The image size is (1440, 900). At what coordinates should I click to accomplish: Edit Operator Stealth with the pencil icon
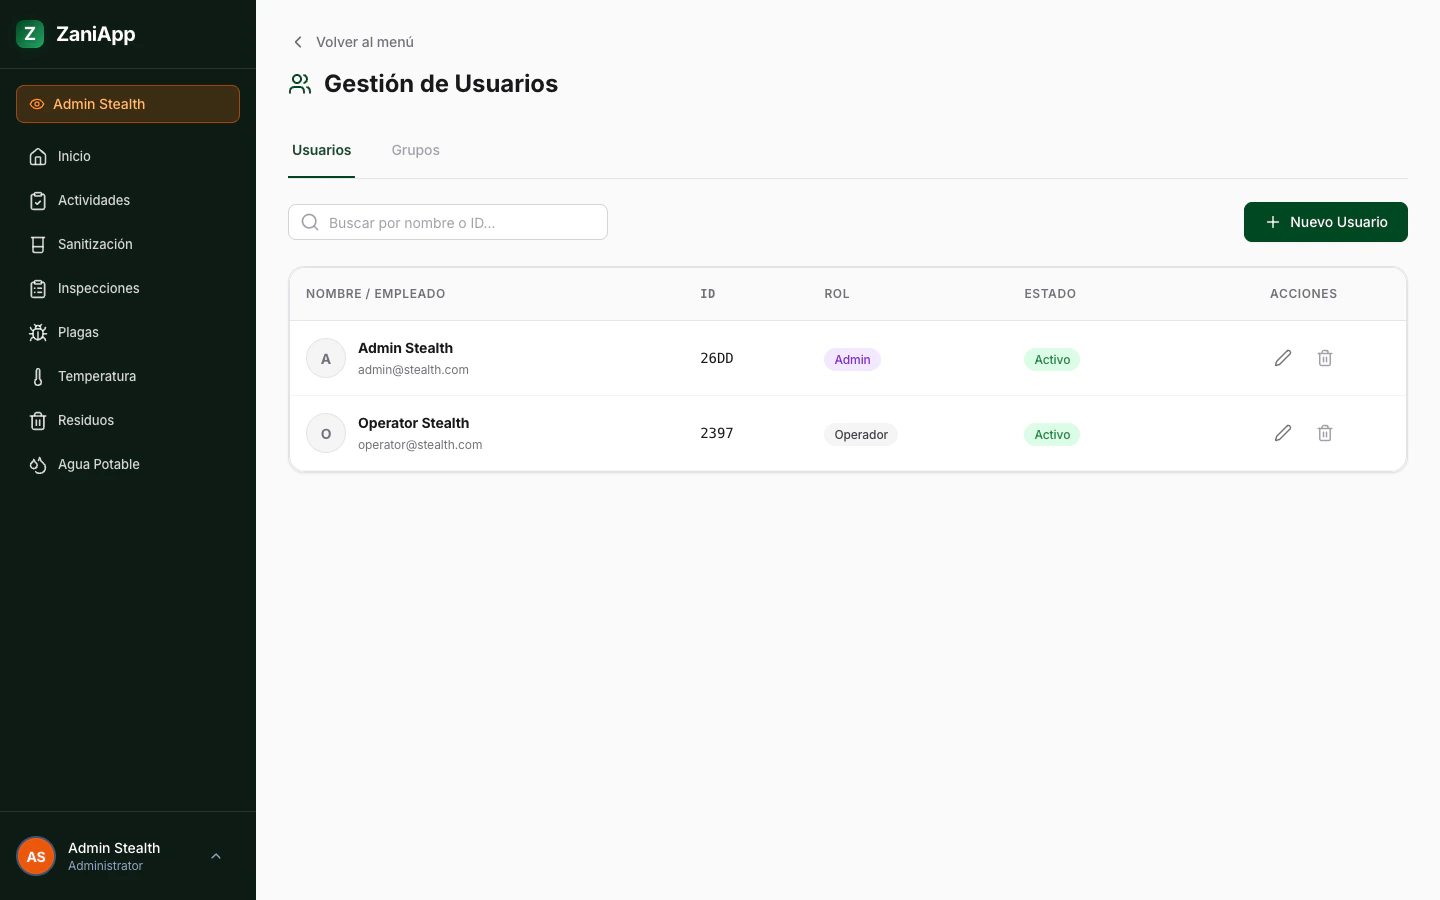1283,433
